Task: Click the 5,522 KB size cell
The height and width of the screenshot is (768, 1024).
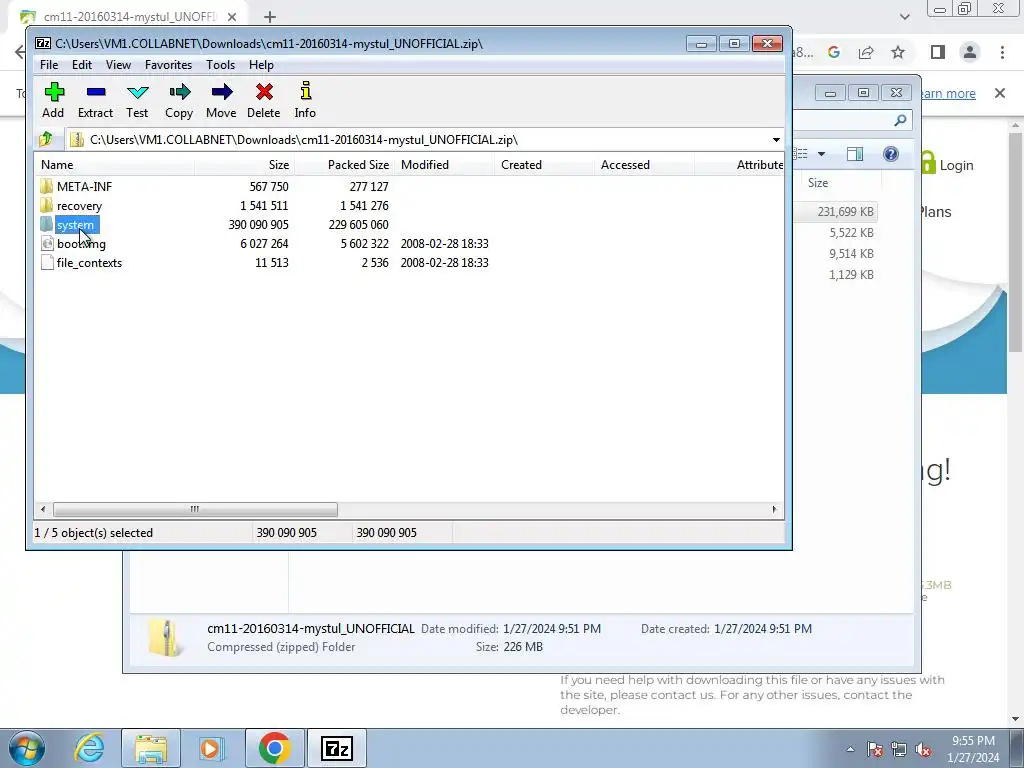Action: (851, 232)
